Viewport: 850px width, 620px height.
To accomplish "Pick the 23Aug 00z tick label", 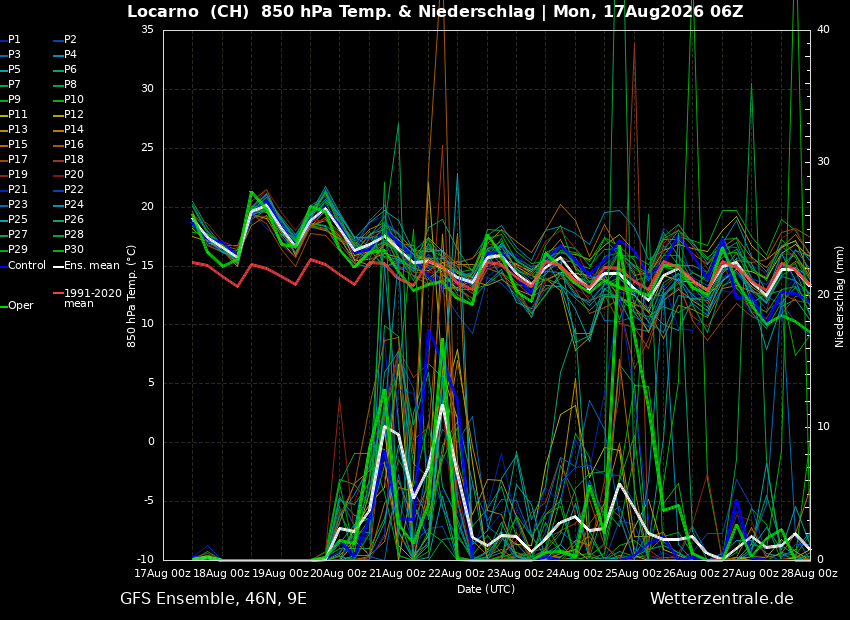I will (516, 573).
